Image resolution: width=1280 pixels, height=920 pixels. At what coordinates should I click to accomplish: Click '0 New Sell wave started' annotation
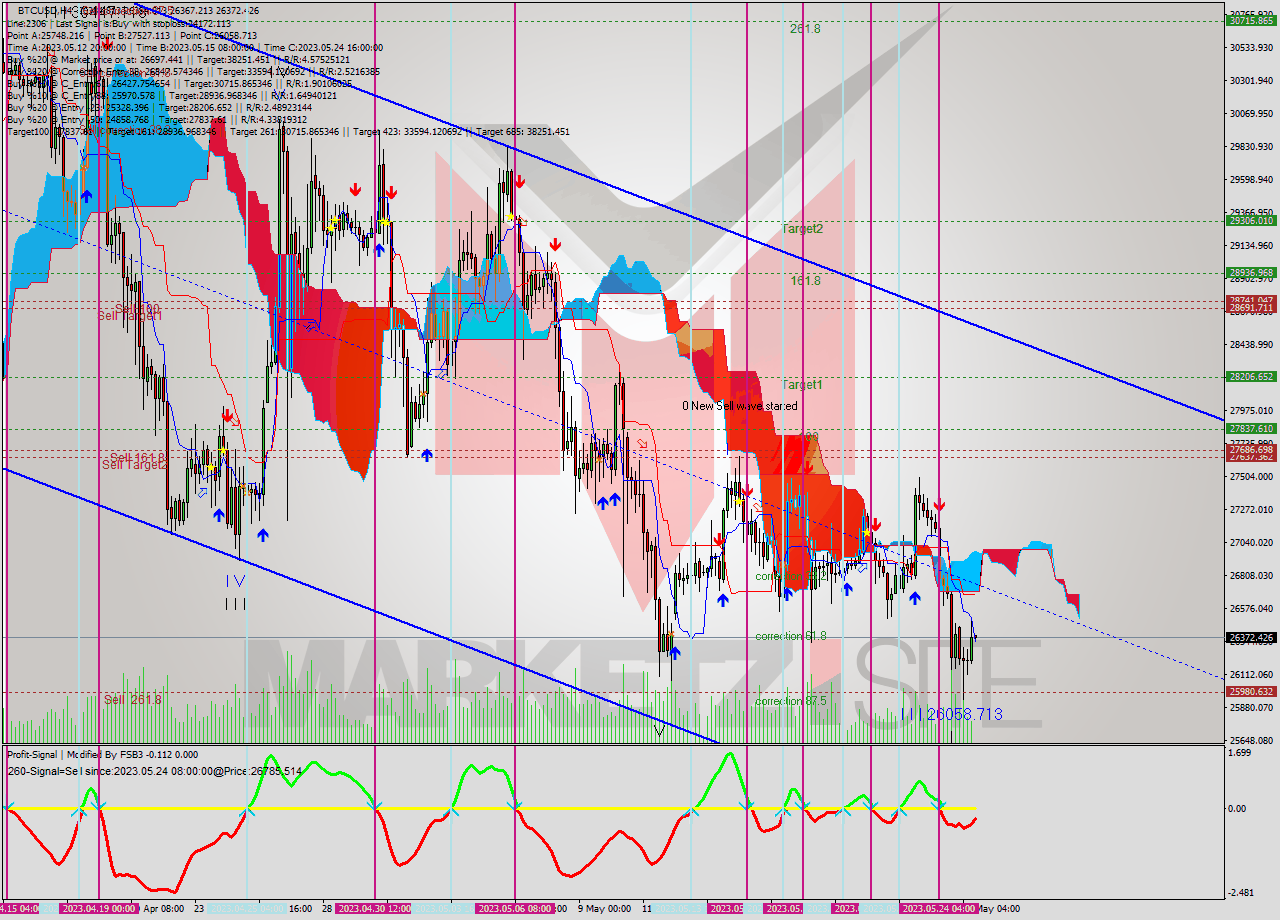point(740,406)
